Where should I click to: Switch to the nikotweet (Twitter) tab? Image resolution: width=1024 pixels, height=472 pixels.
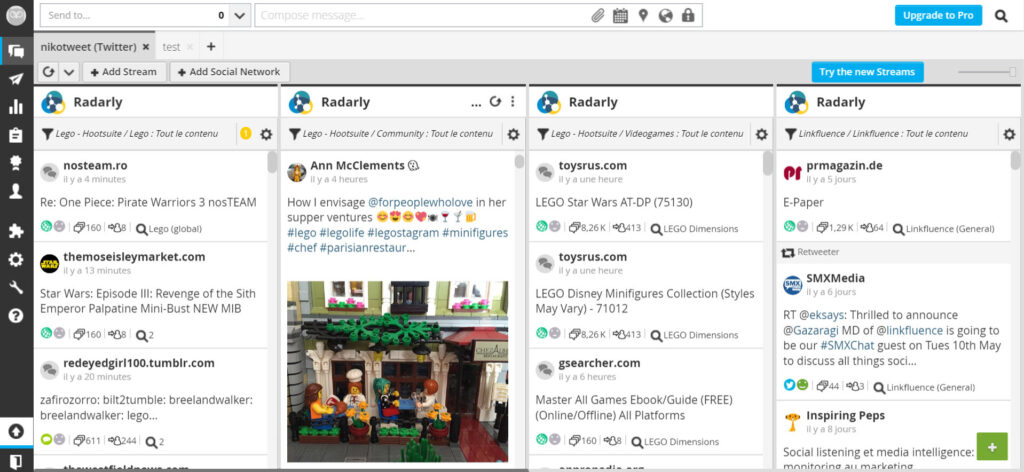pyautogui.click(x=88, y=47)
